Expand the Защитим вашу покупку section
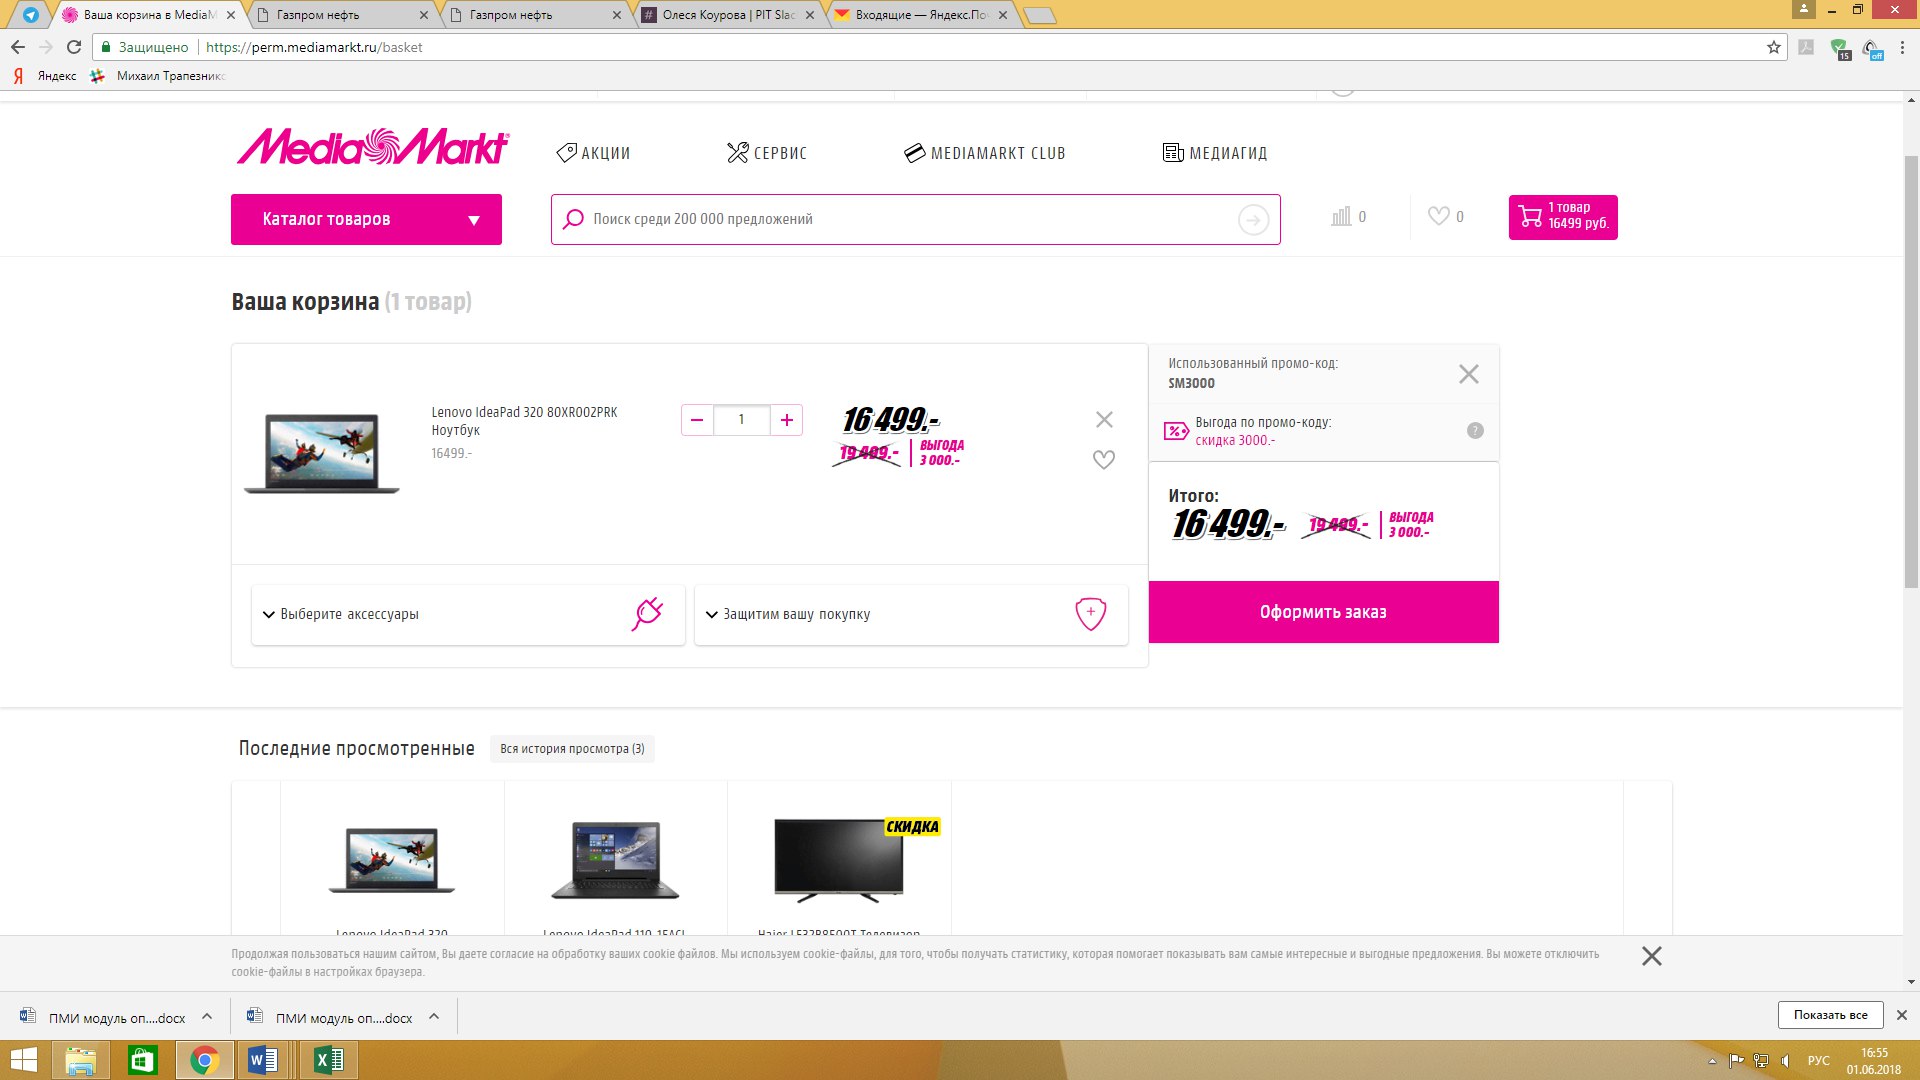1920x1080 pixels. (x=911, y=614)
